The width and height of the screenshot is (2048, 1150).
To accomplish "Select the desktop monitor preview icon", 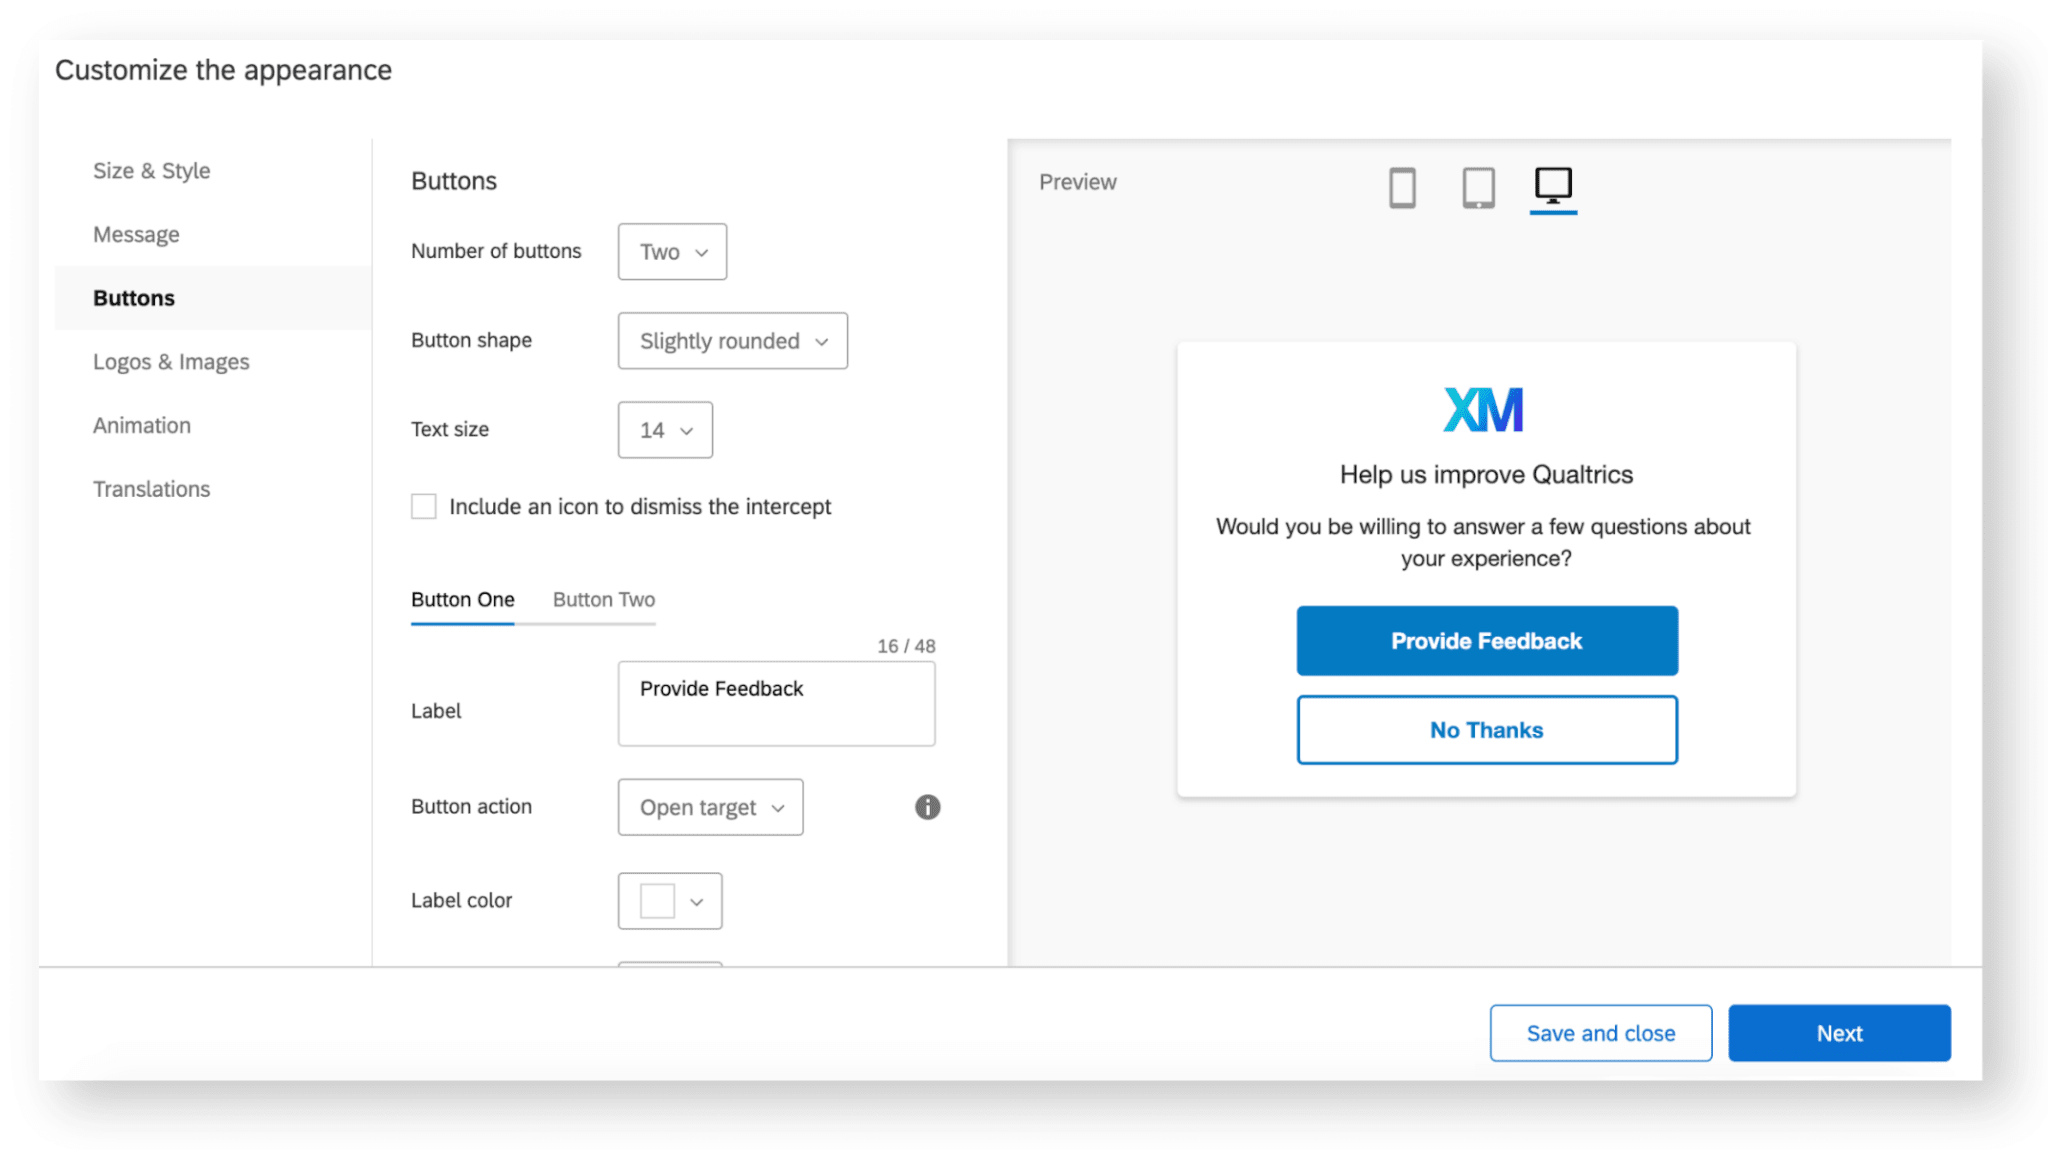I will point(1552,187).
